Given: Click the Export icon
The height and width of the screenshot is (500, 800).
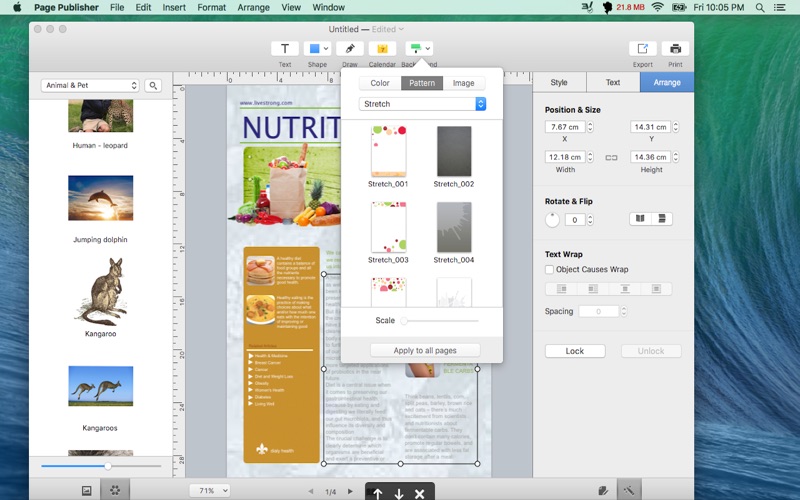Looking at the screenshot, I should tap(642, 48).
